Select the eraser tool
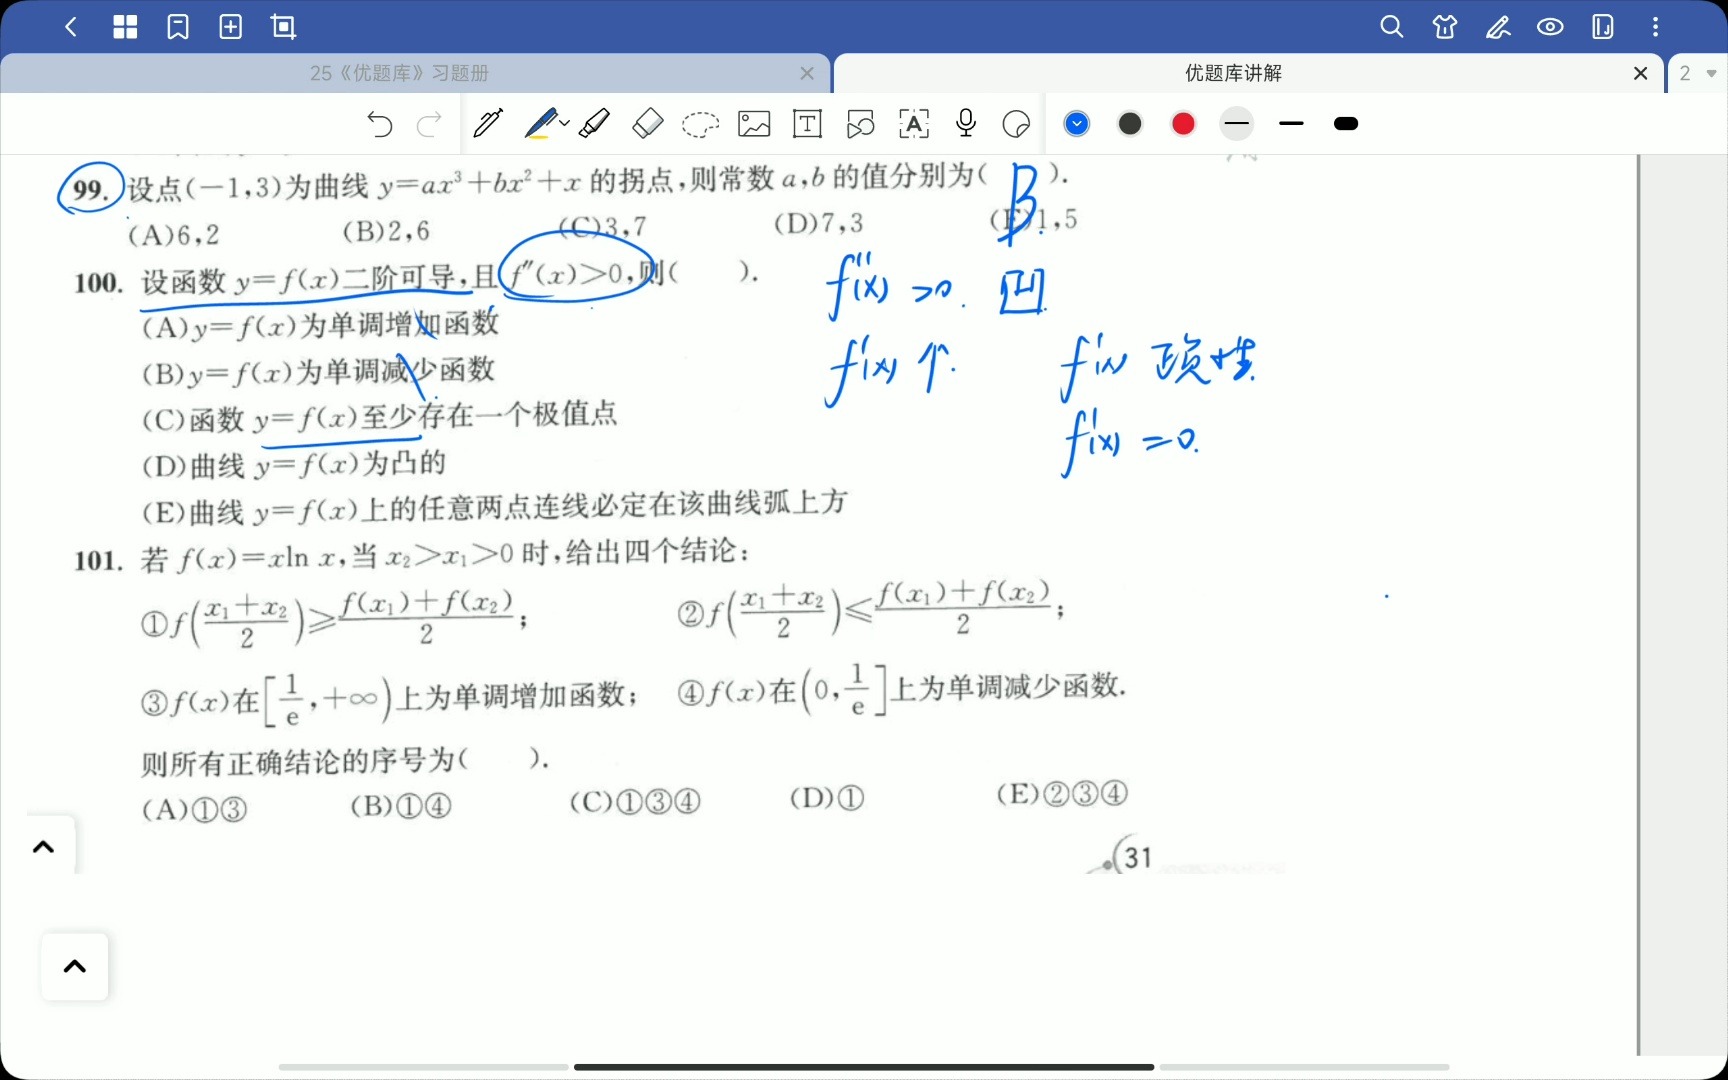Viewport: 1728px width, 1080px height. click(x=648, y=123)
